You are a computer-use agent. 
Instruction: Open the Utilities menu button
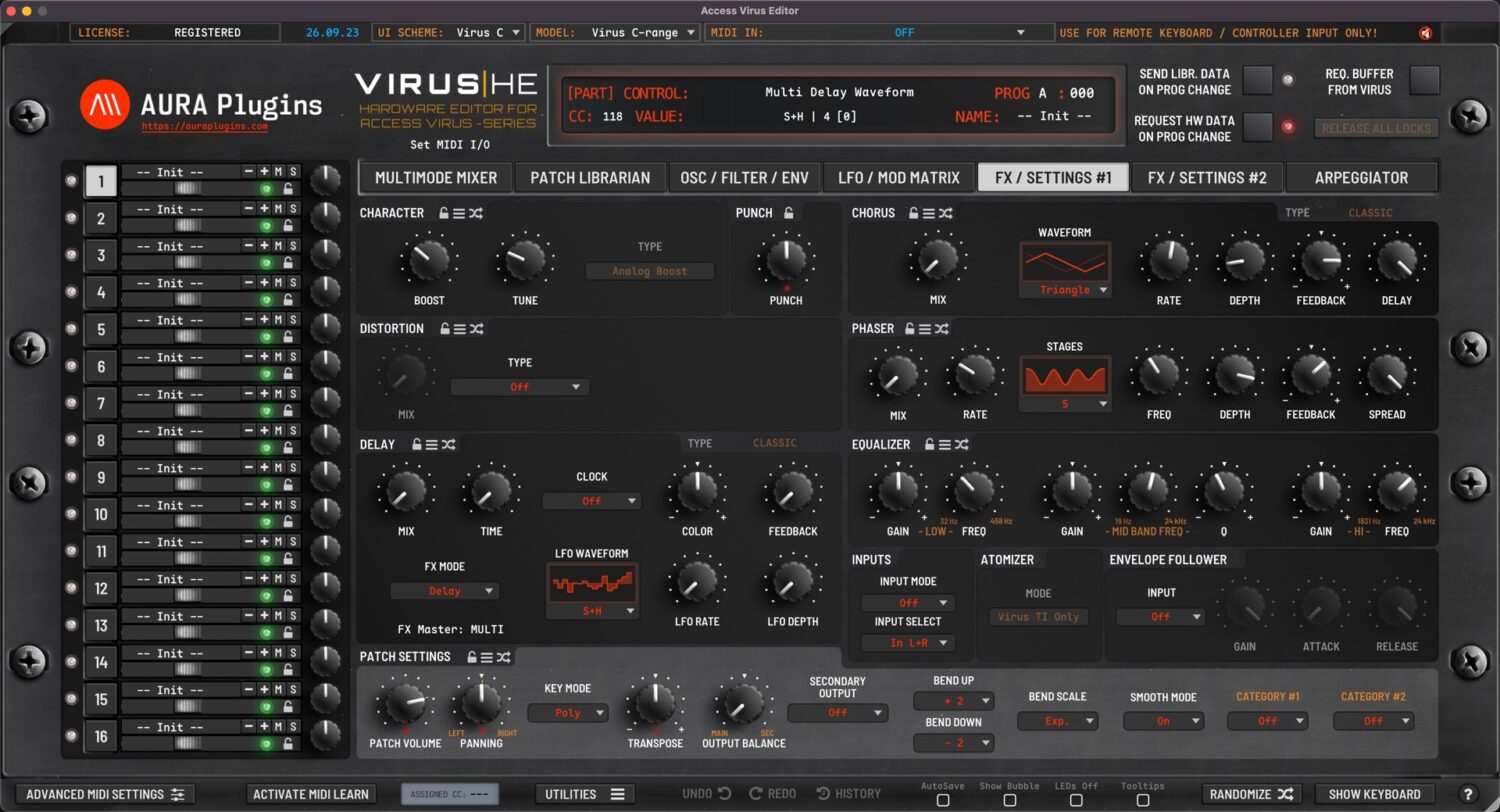[x=584, y=794]
